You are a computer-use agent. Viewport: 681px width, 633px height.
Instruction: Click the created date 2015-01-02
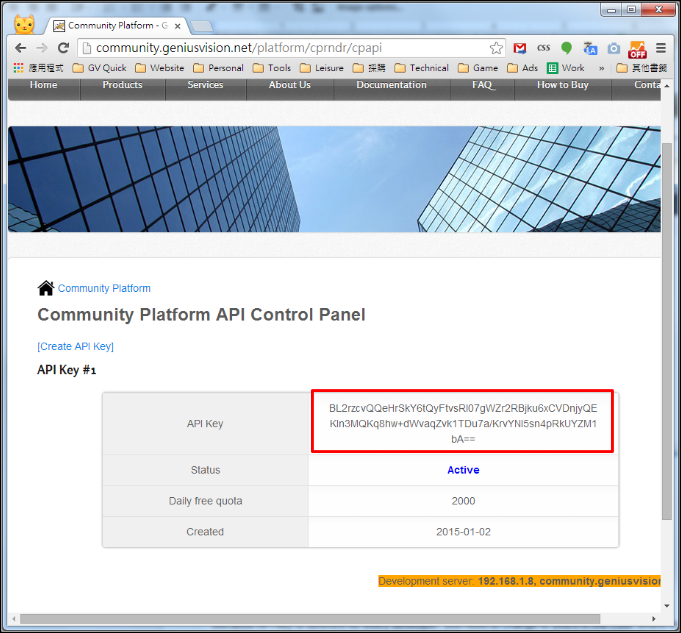coord(463,532)
